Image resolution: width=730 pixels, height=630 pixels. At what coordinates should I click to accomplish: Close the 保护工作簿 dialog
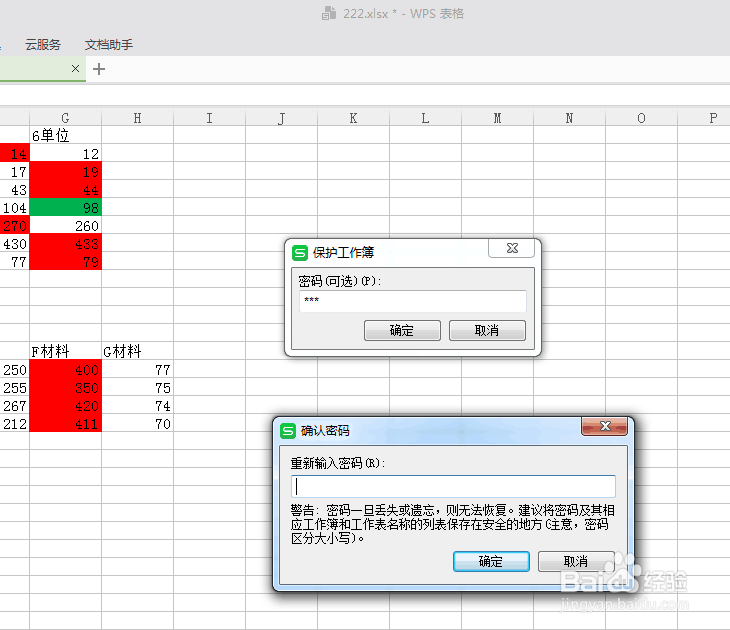(512, 248)
